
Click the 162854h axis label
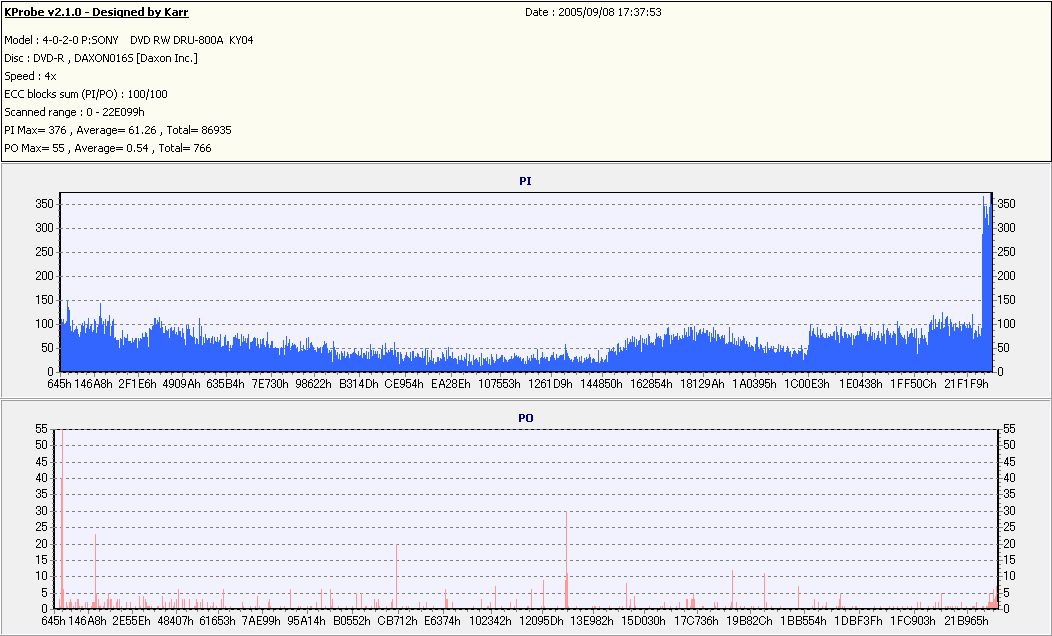(x=651, y=384)
